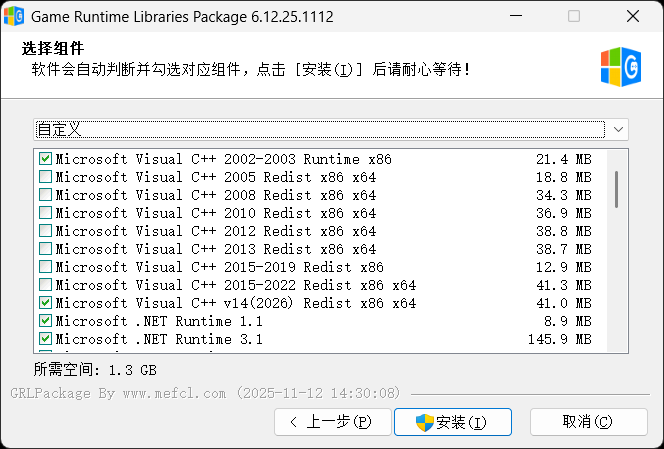Image resolution: width=664 pixels, height=449 pixels.
Task: Go back with 上一步(P) button
Action: tap(332, 422)
